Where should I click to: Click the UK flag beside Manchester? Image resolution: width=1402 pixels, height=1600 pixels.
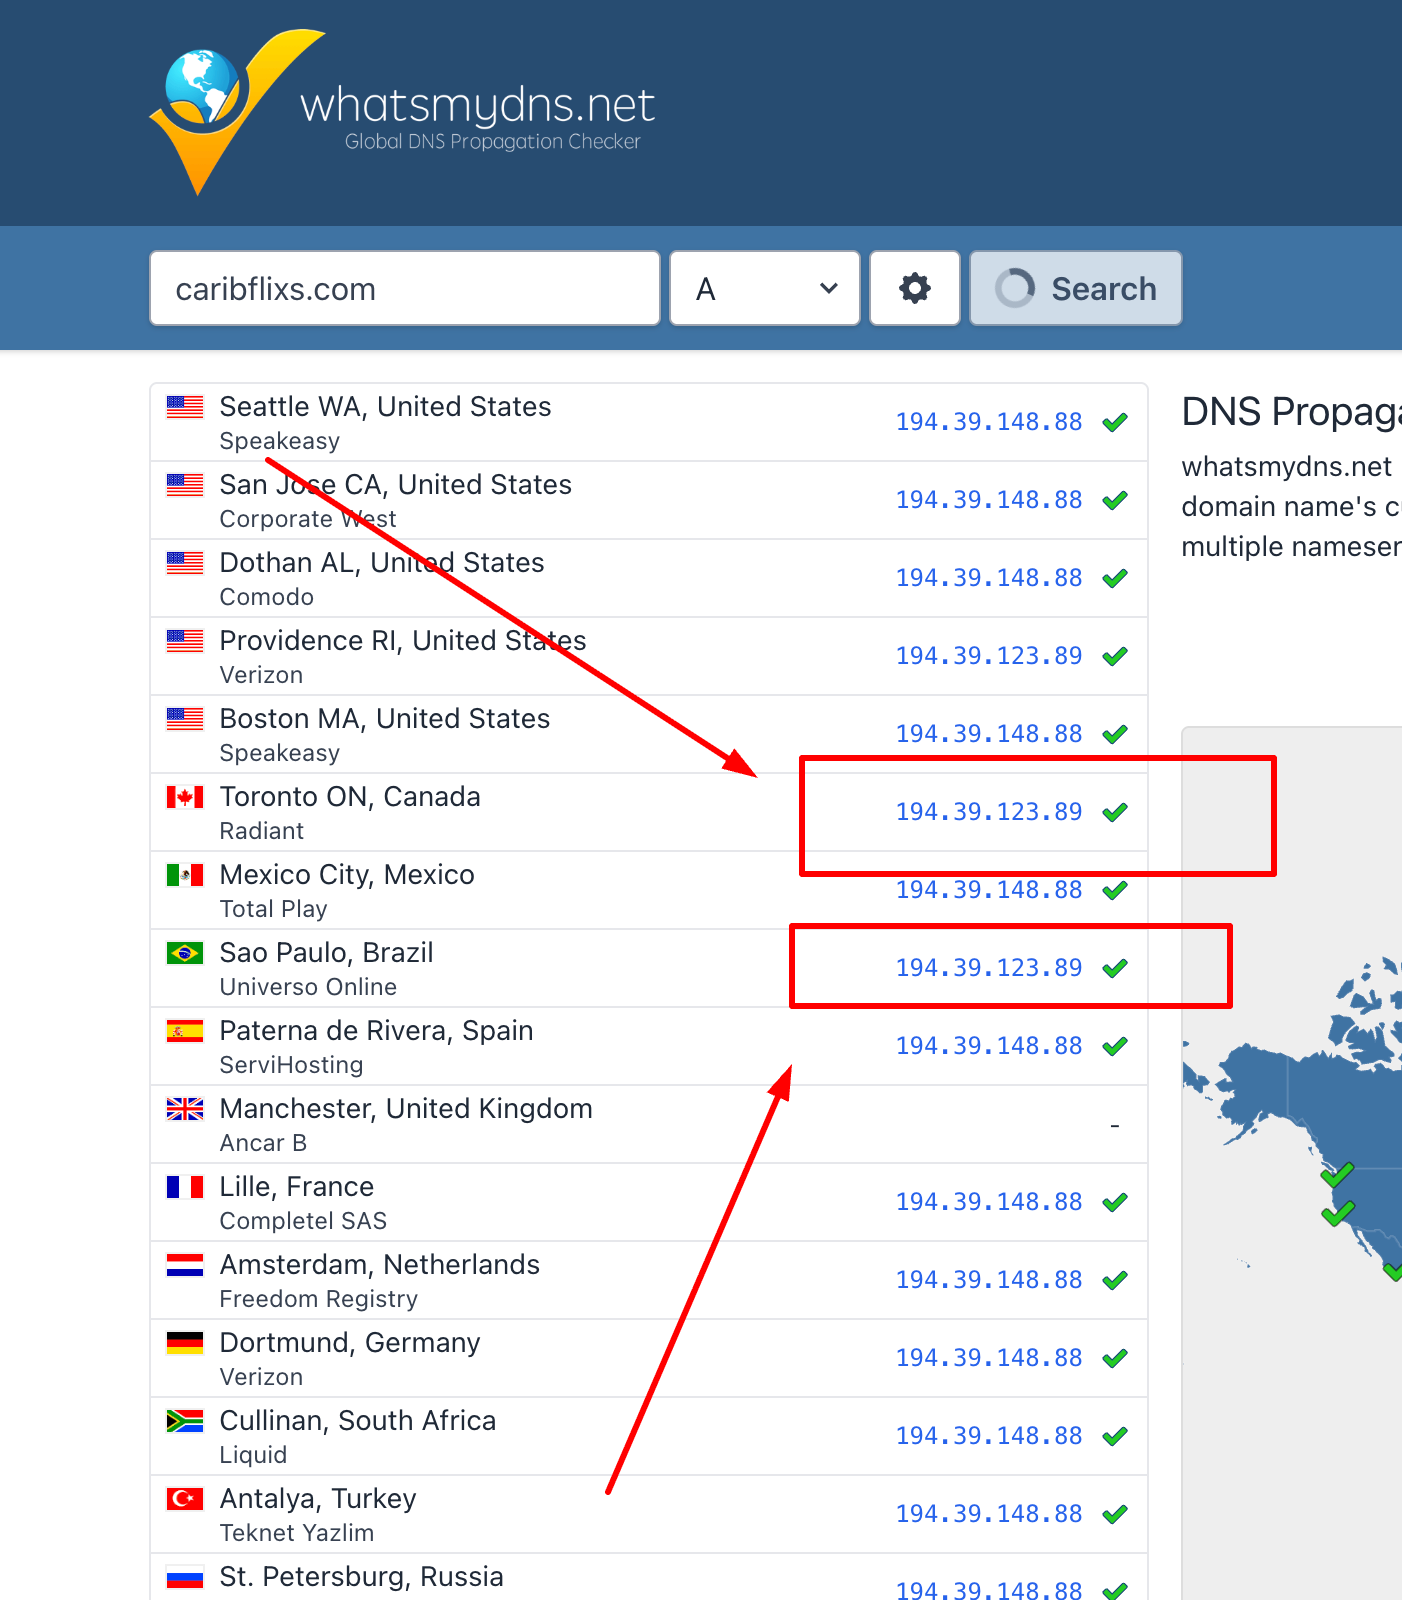(x=185, y=1109)
